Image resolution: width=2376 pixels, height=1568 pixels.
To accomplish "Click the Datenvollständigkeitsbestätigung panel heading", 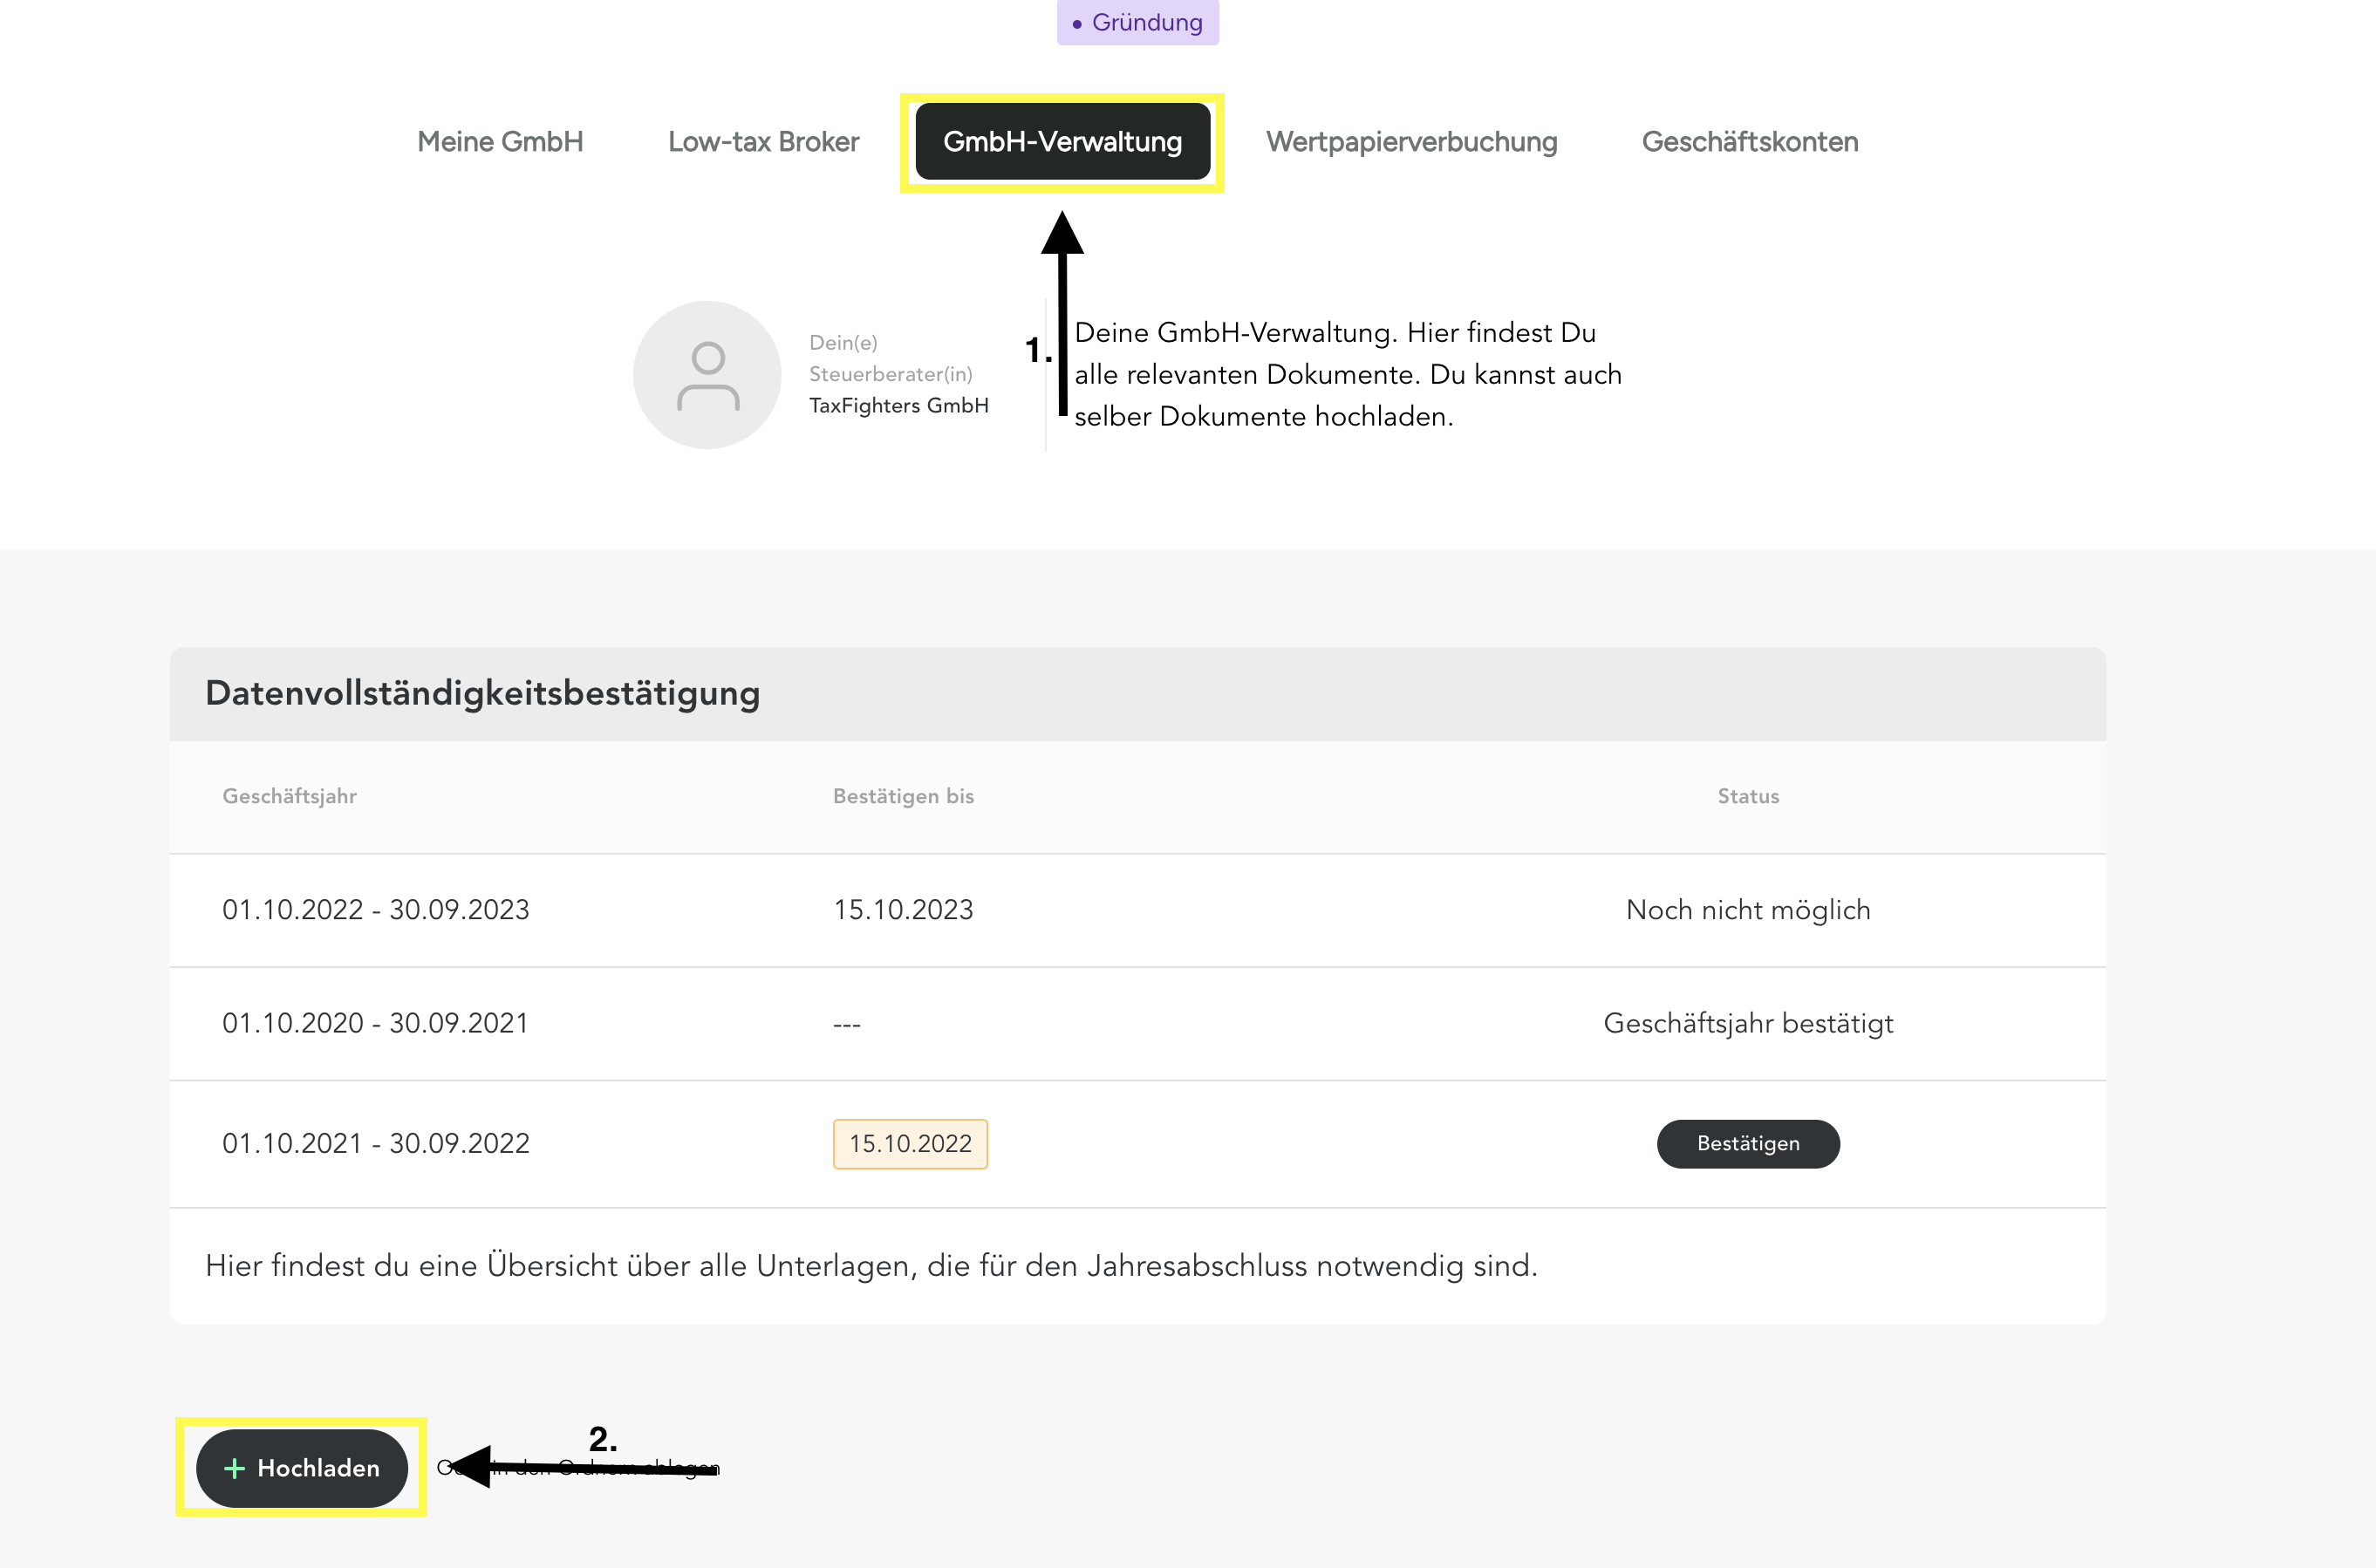I will coord(482,693).
